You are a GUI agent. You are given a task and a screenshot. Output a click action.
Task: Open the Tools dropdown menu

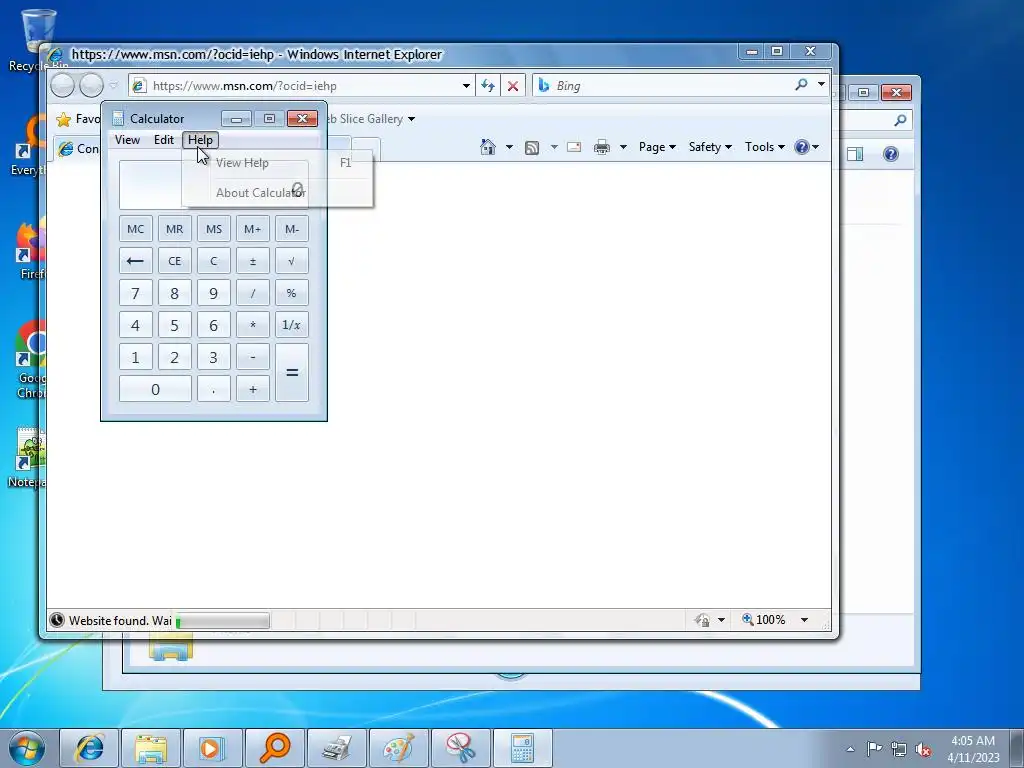765,147
